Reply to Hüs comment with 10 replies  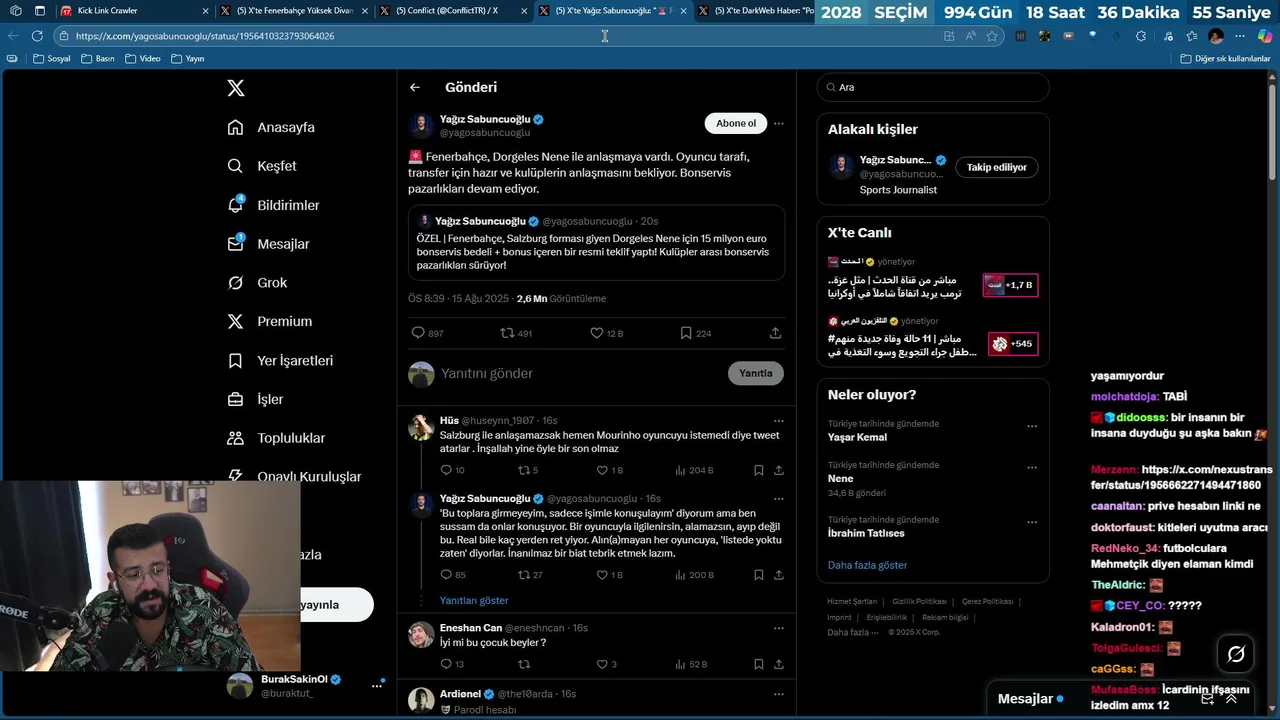[452, 470]
